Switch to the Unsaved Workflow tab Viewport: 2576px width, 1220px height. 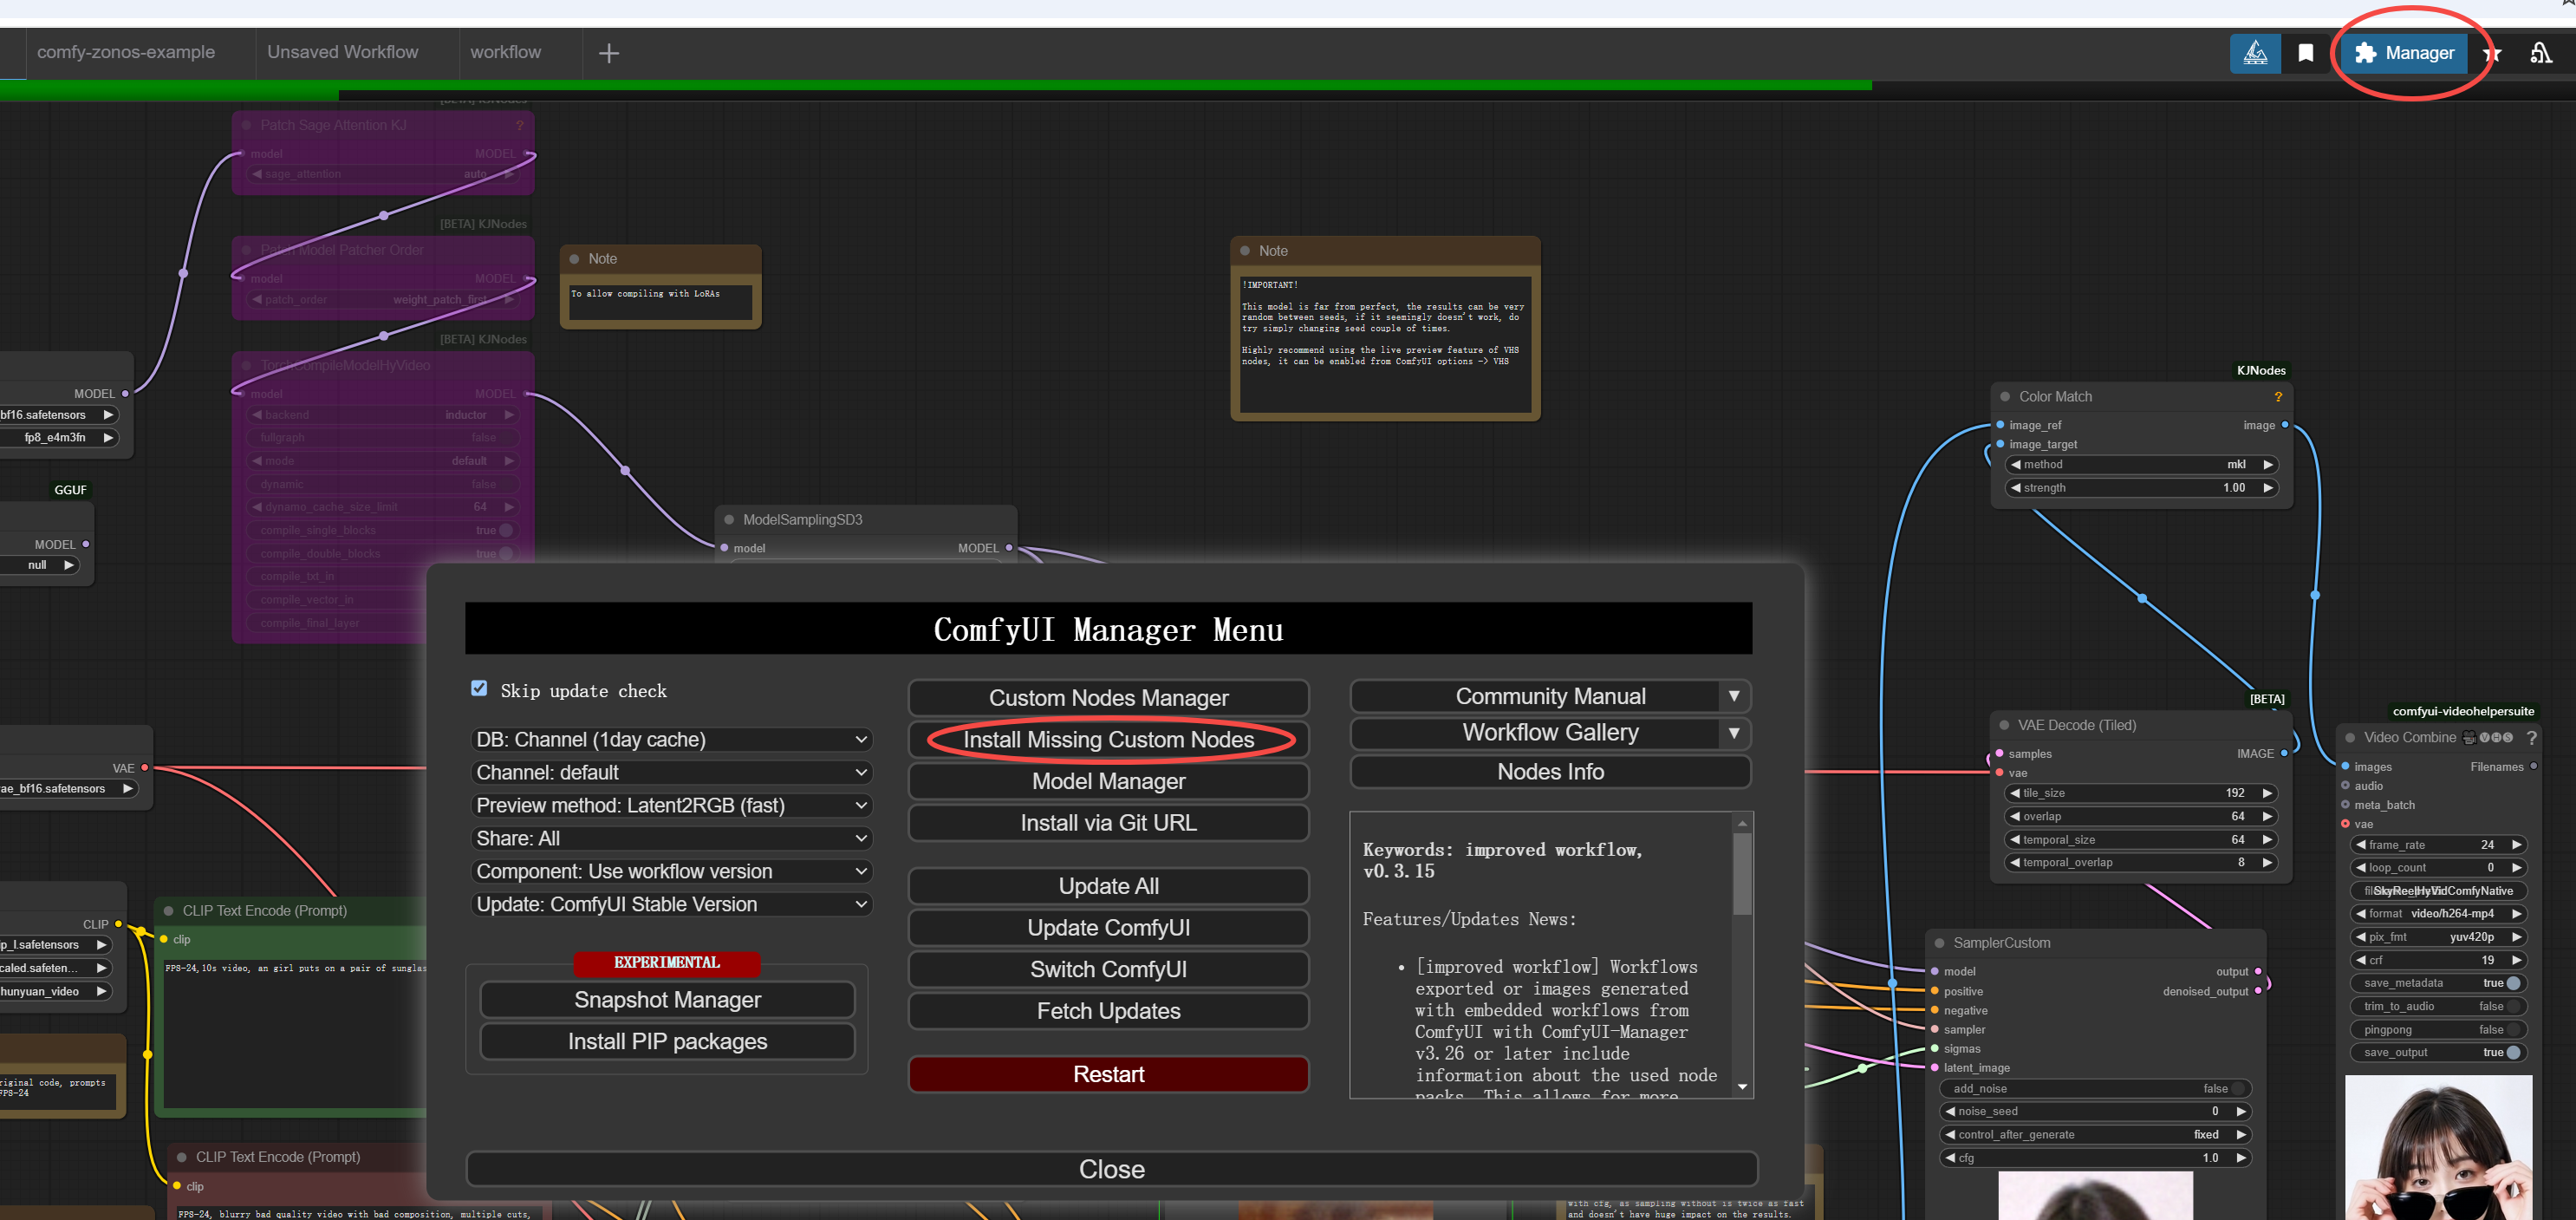(x=342, y=52)
